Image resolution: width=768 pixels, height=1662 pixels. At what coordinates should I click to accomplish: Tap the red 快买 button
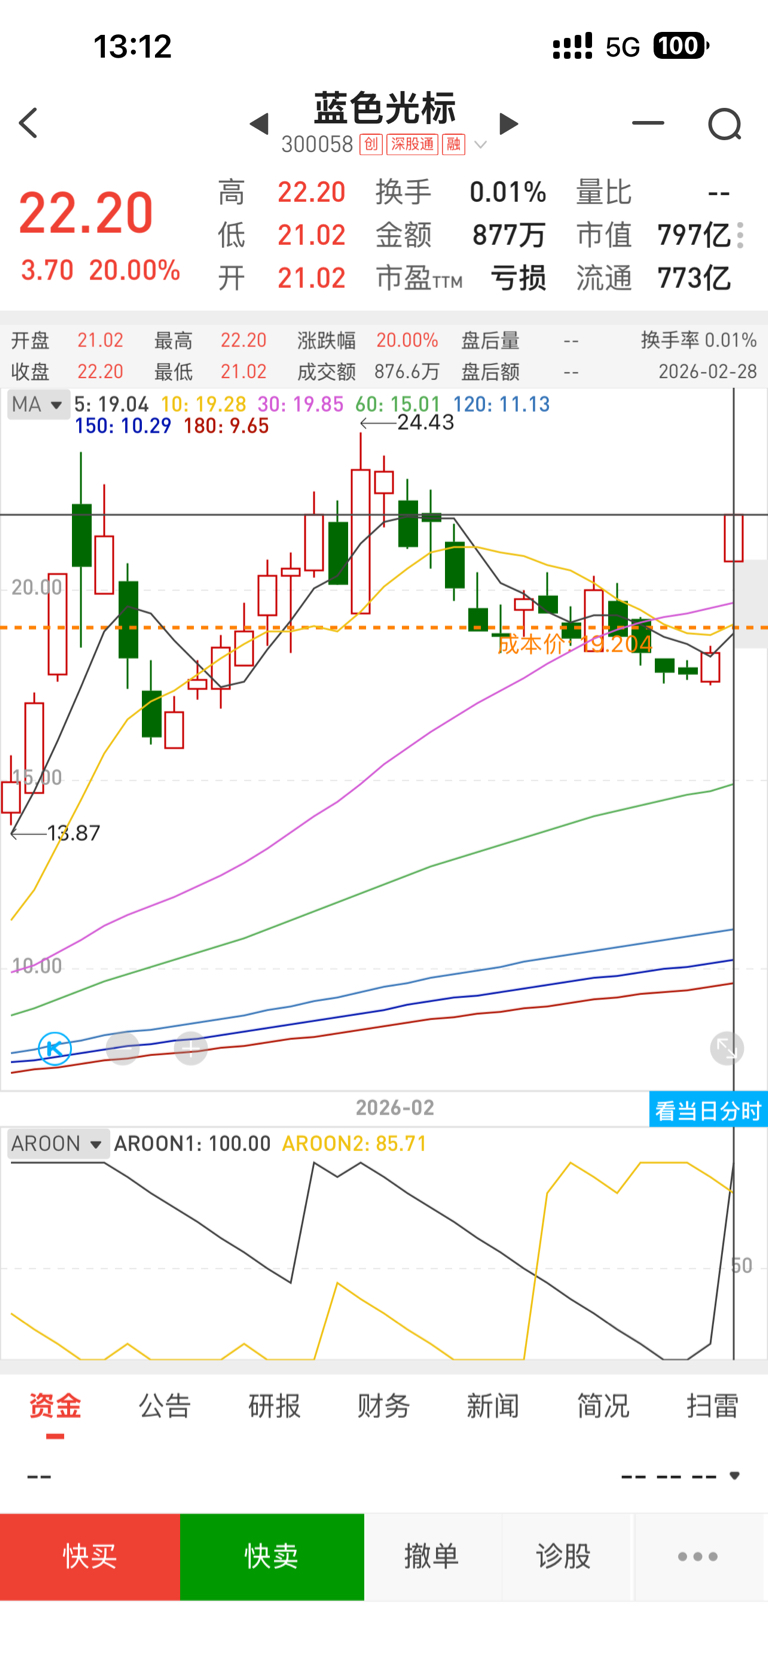coord(90,1556)
